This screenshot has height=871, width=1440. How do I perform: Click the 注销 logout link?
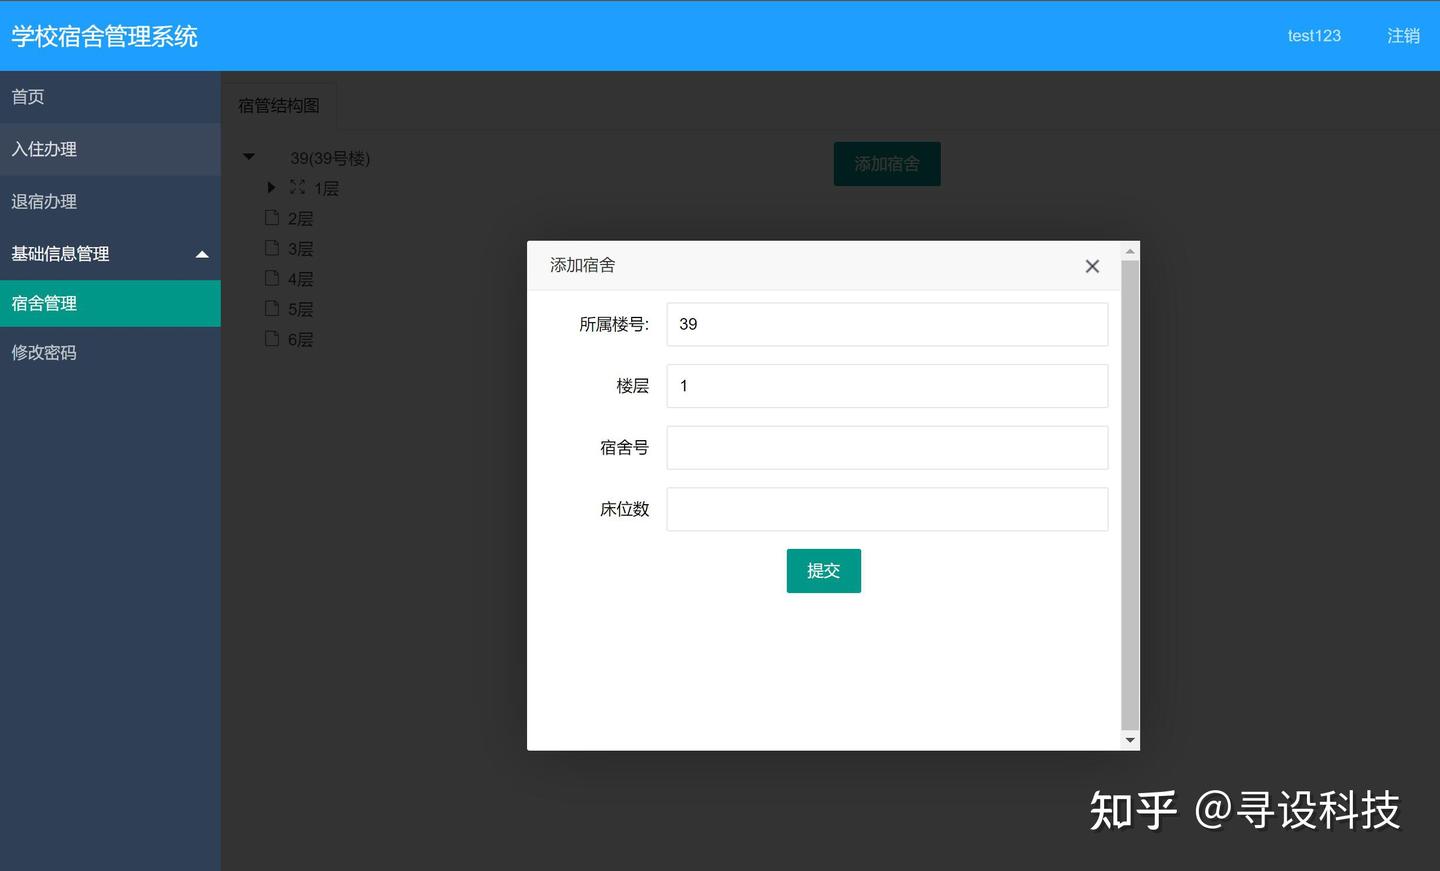tap(1403, 35)
